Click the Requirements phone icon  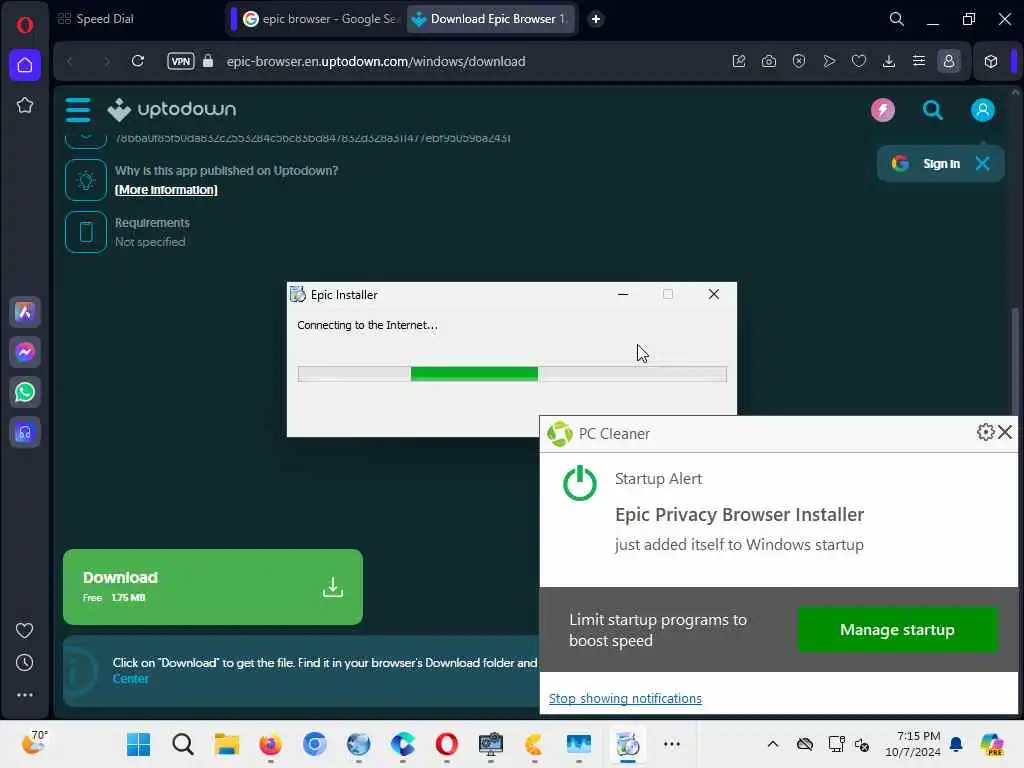click(x=86, y=232)
